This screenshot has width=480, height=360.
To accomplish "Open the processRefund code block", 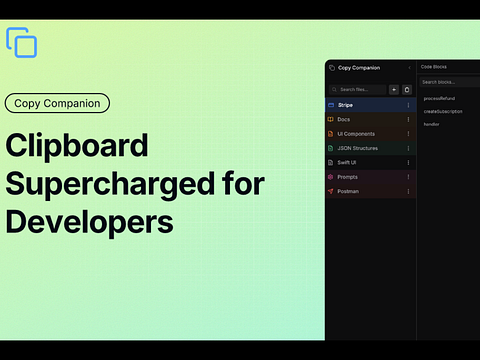I will (439, 98).
